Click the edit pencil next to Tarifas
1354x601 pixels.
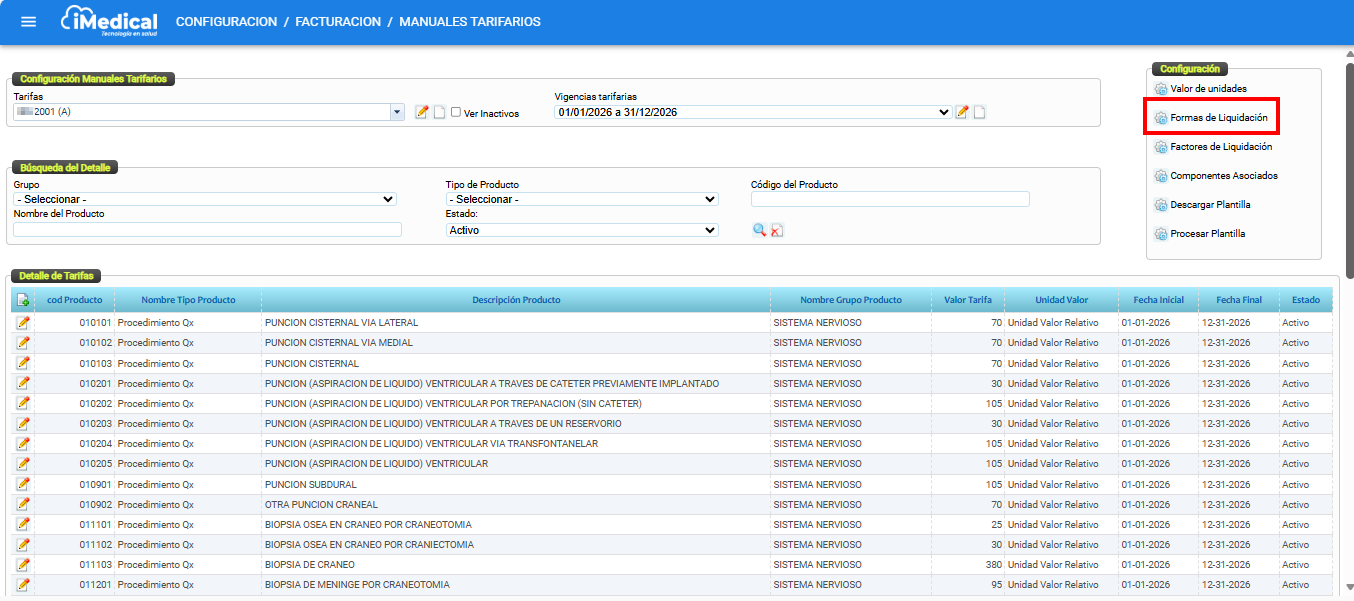422,112
